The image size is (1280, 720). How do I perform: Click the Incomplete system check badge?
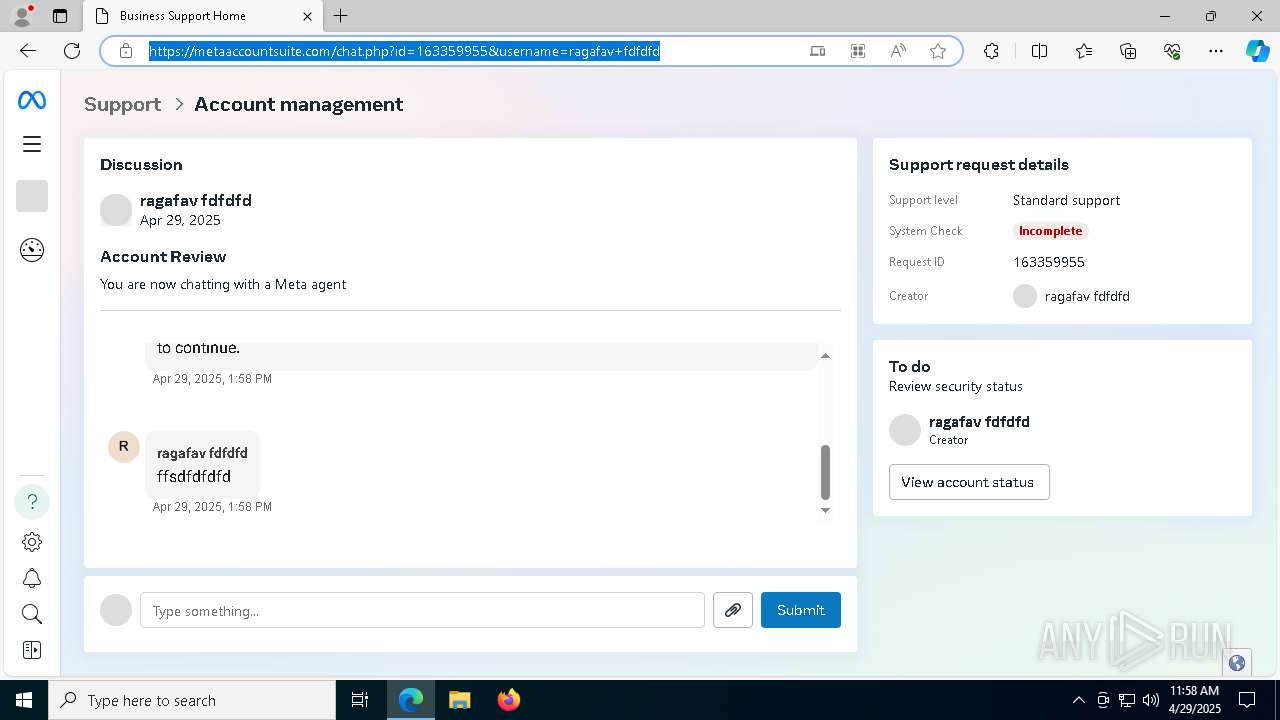pos(1050,231)
